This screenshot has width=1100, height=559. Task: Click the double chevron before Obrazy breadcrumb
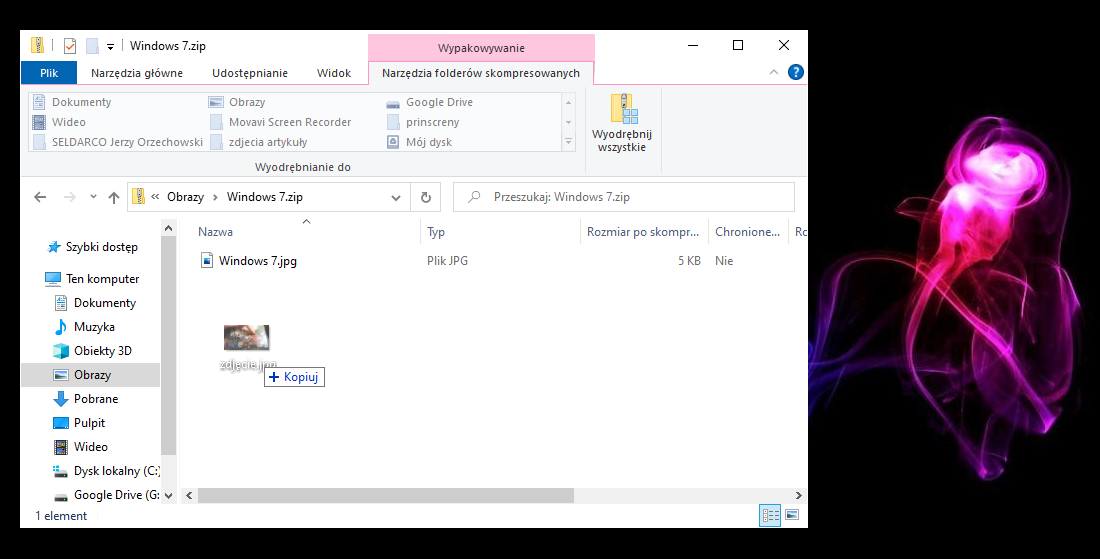coord(155,197)
